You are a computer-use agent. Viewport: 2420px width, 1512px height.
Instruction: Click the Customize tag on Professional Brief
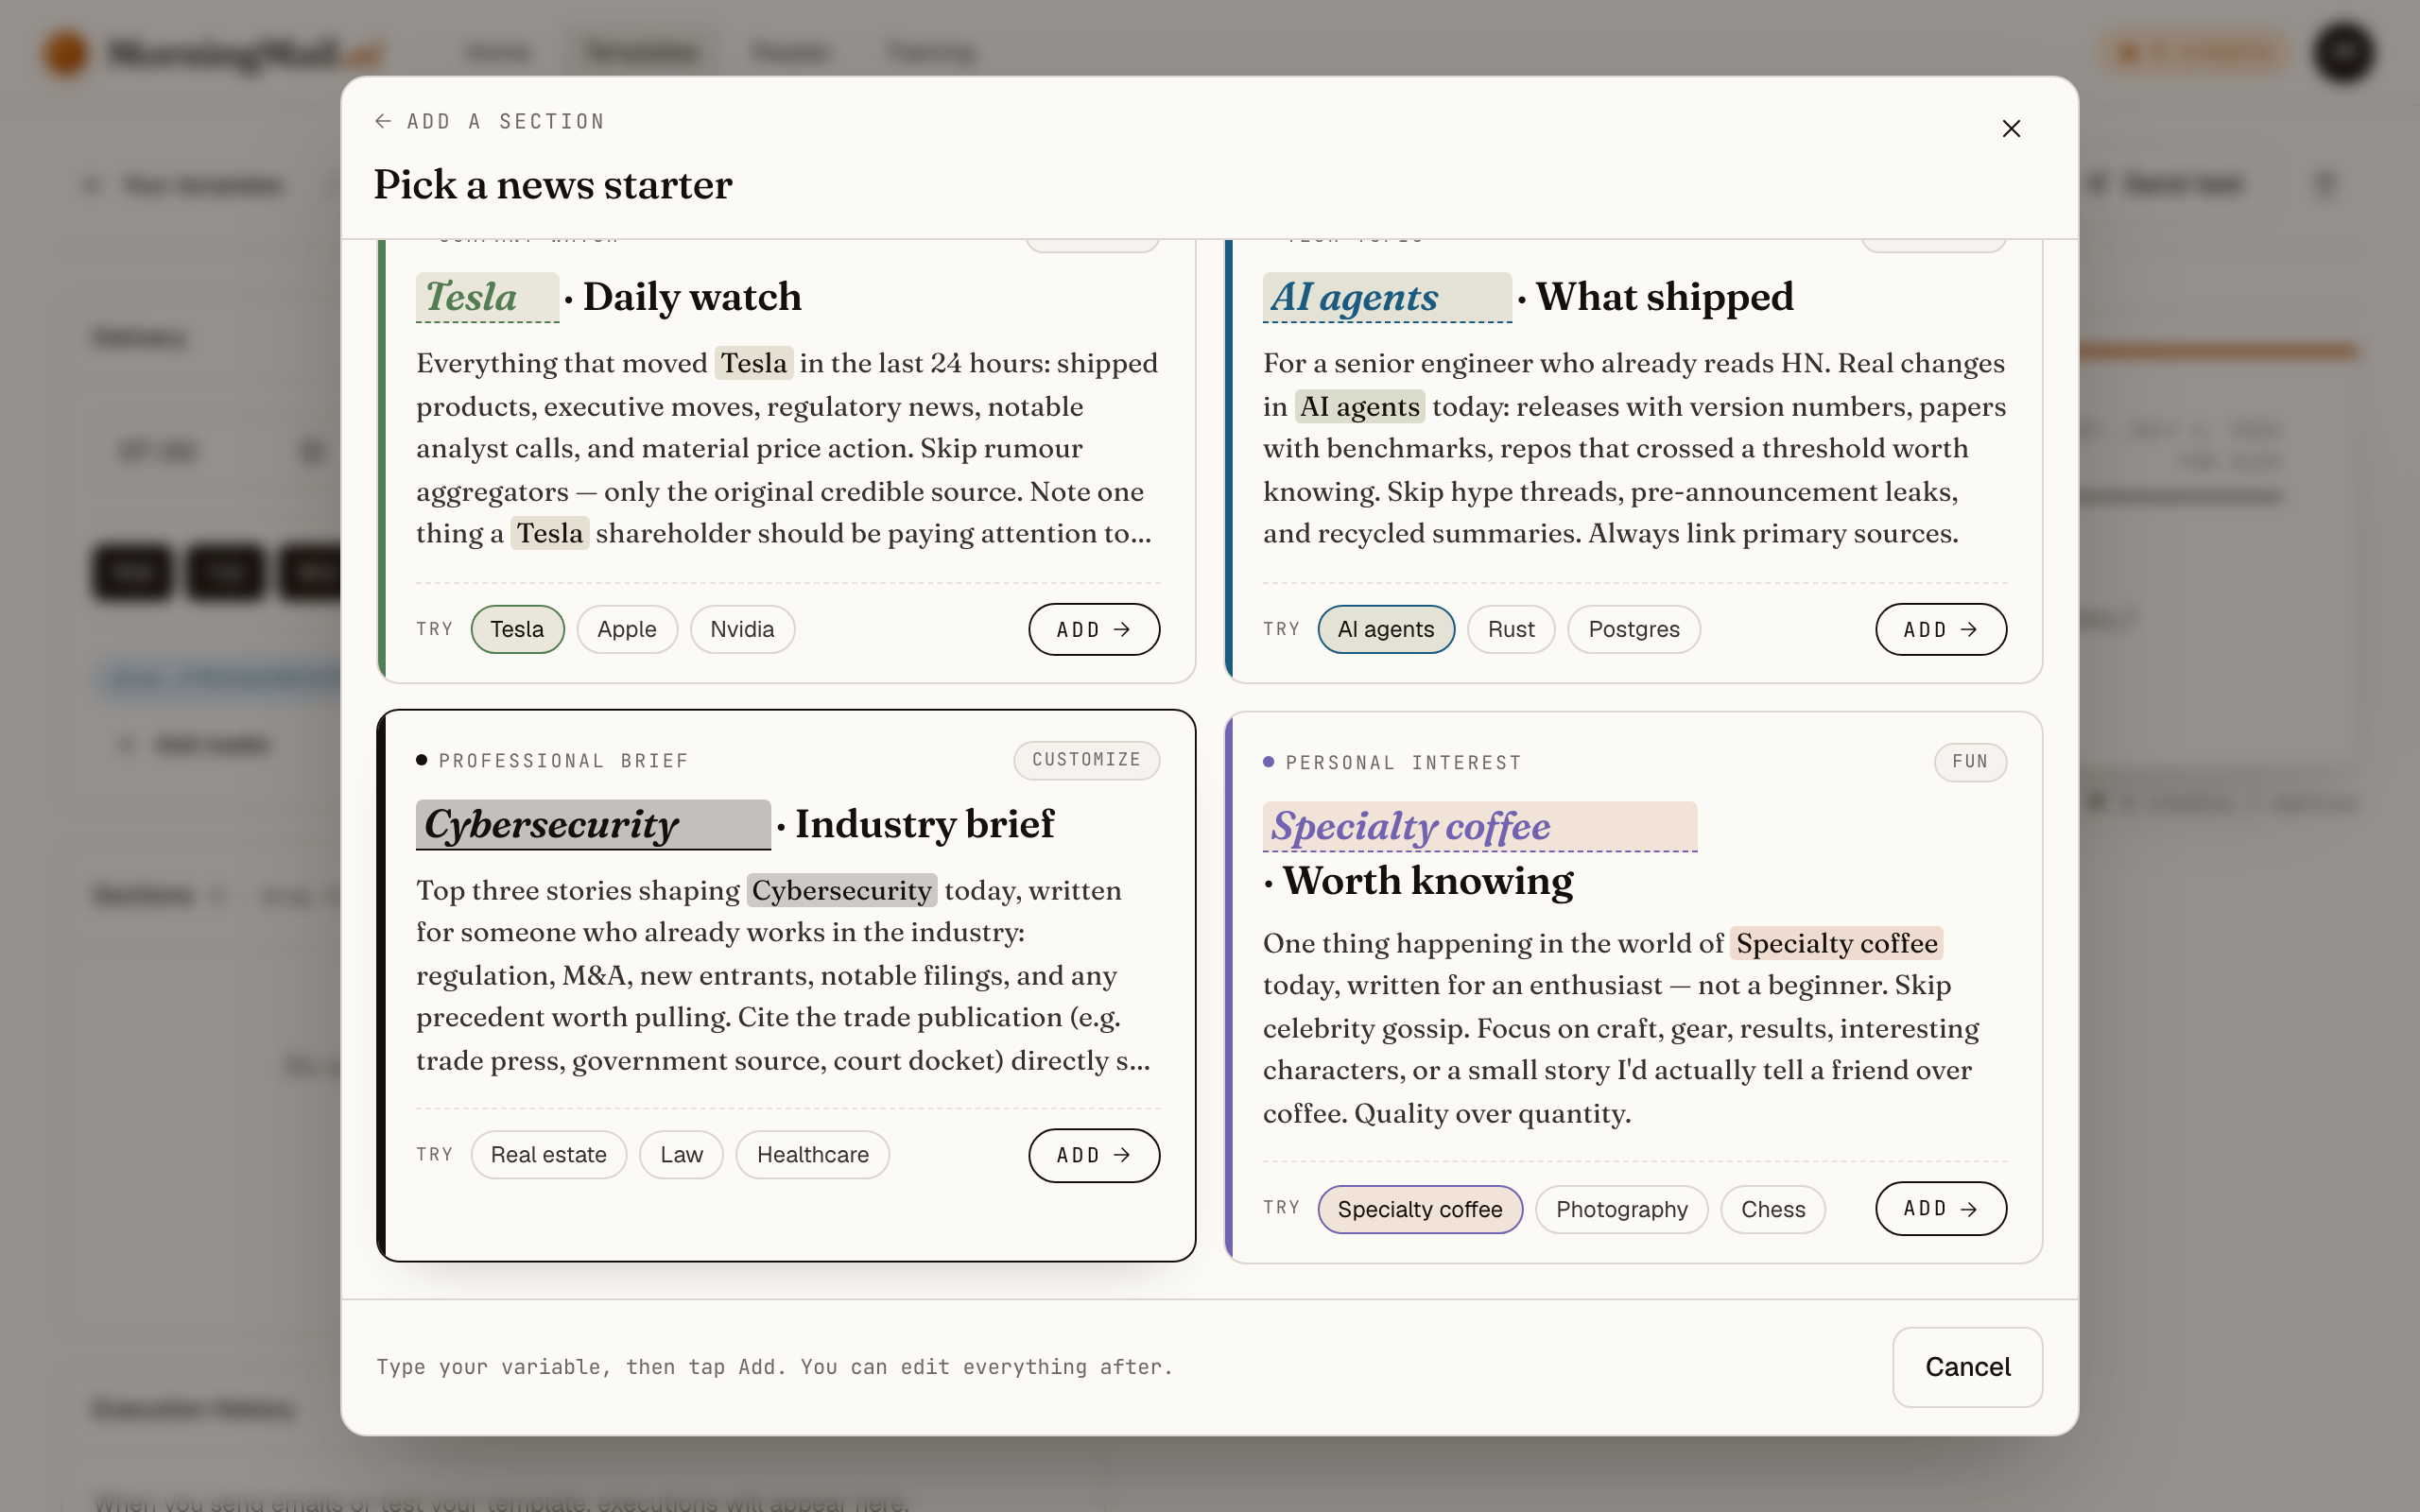pos(1087,760)
